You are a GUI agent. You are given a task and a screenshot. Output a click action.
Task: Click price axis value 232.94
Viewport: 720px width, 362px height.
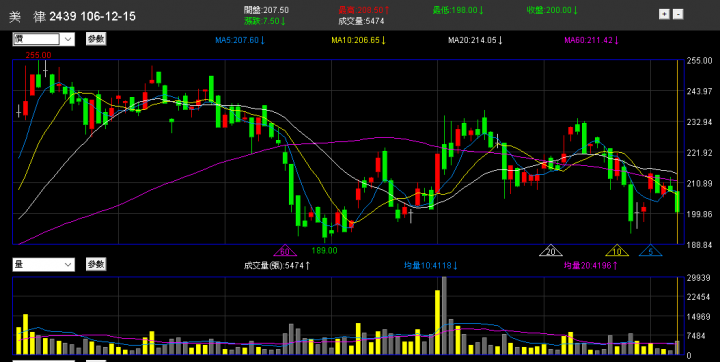(x=699, y=122)
